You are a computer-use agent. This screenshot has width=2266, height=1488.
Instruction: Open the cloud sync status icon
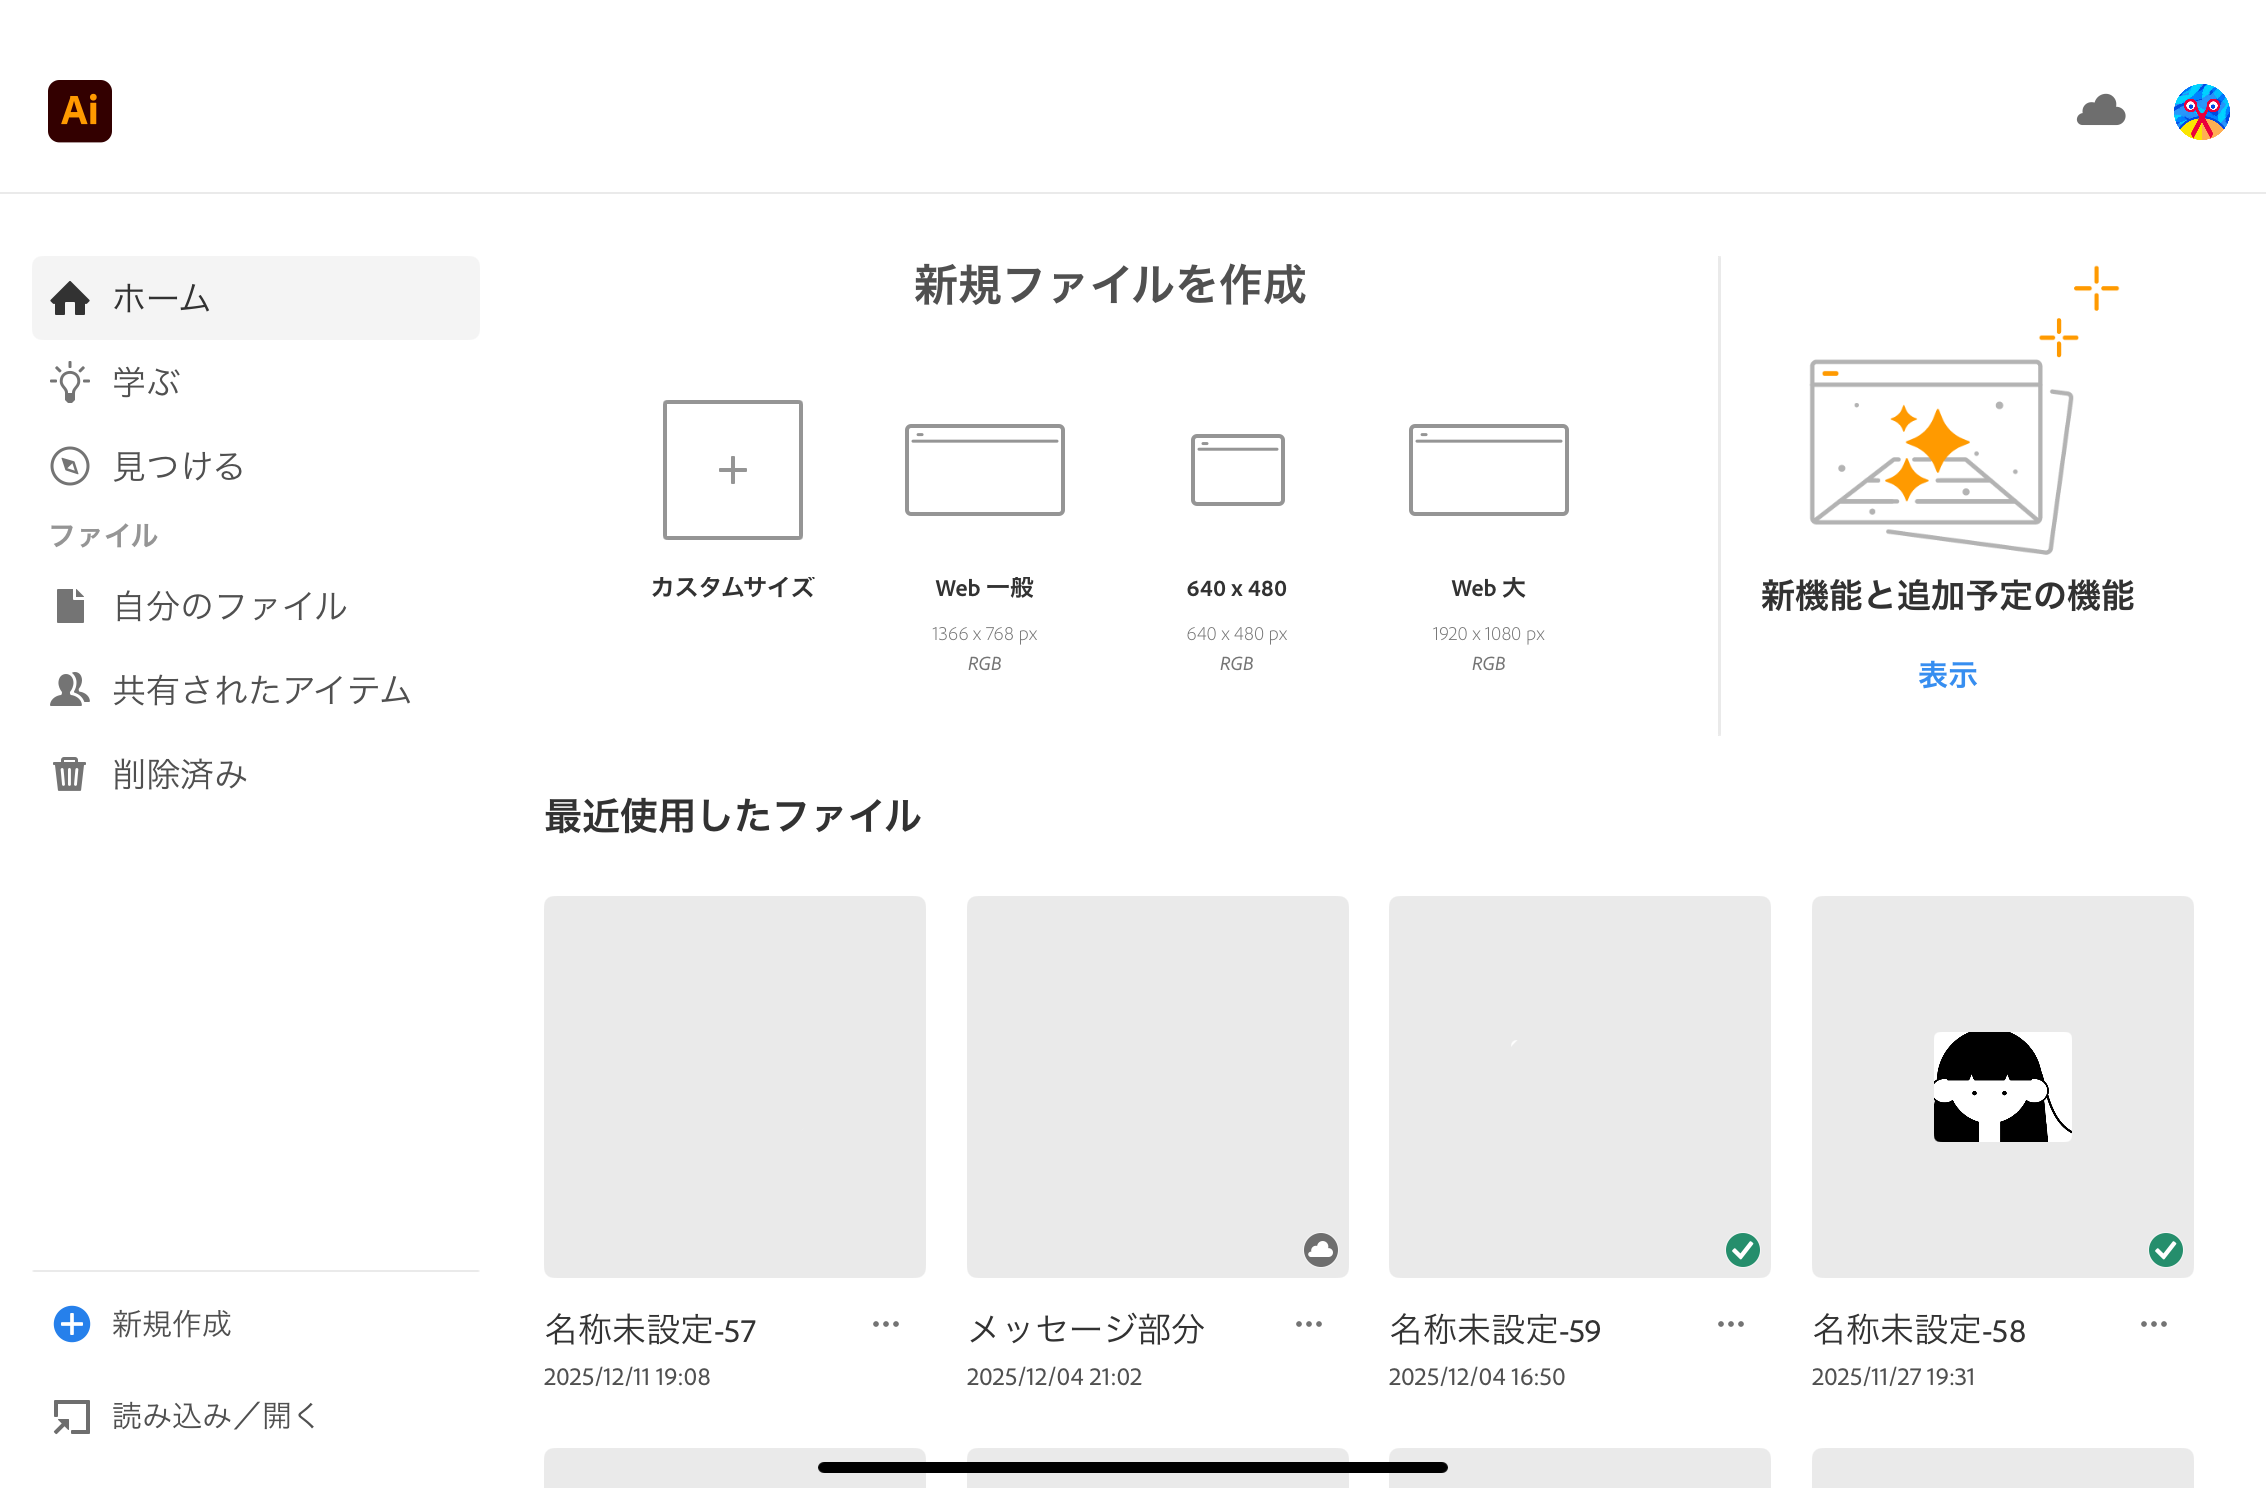(x=2101, y=111)
